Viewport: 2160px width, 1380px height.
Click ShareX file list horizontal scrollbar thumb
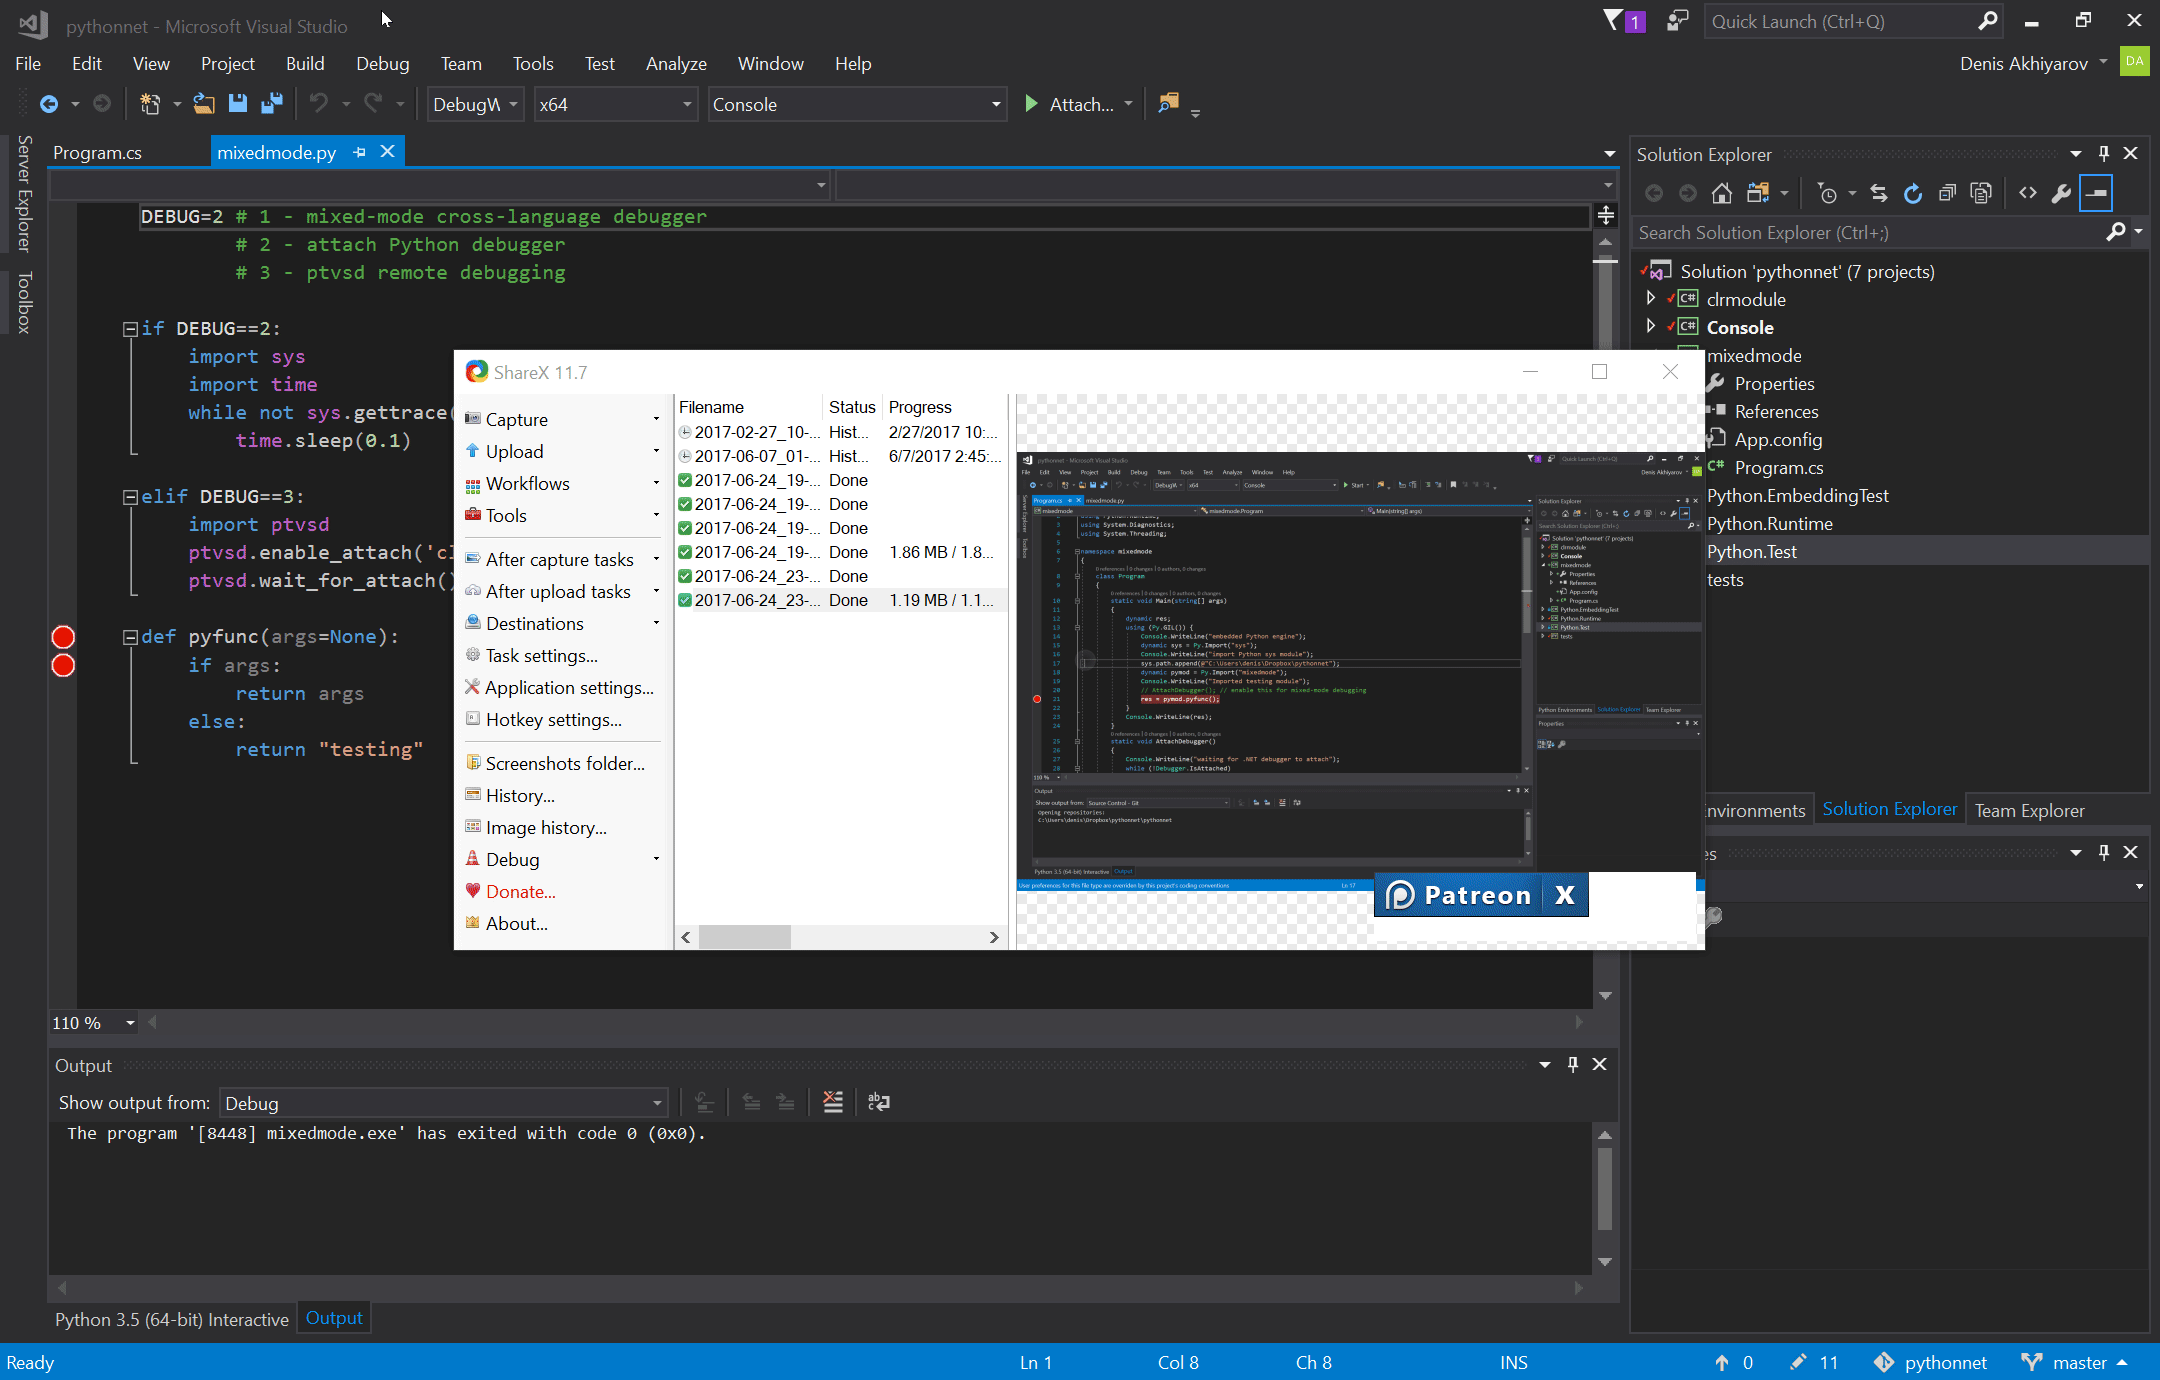tap(744, 937)
